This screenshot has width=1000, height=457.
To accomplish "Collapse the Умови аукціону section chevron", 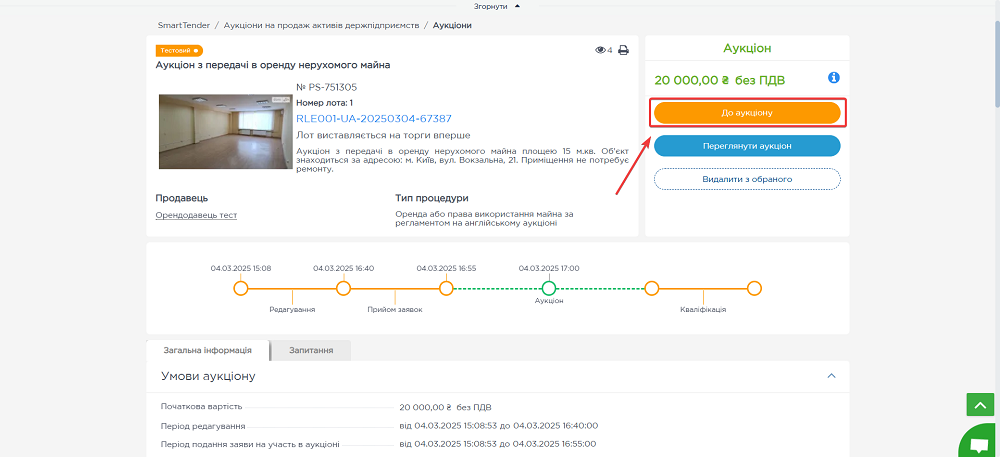I will 830,376.
